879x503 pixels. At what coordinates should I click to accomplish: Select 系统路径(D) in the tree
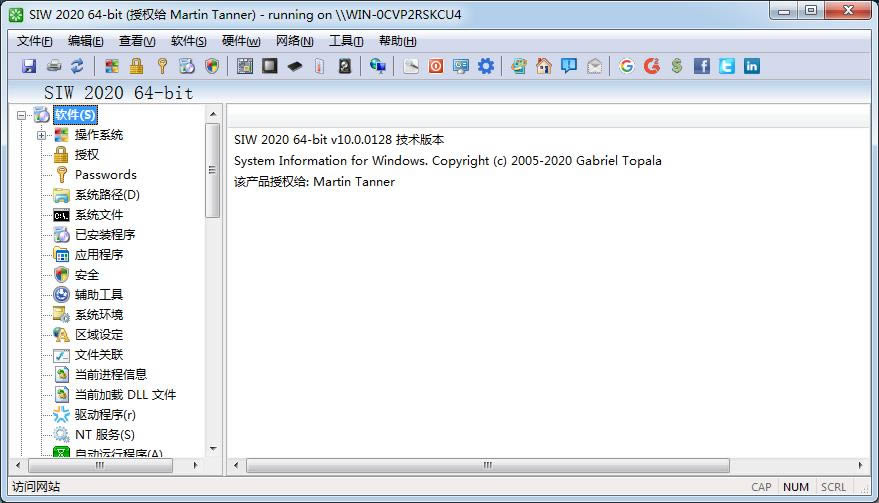click(107, 195)
